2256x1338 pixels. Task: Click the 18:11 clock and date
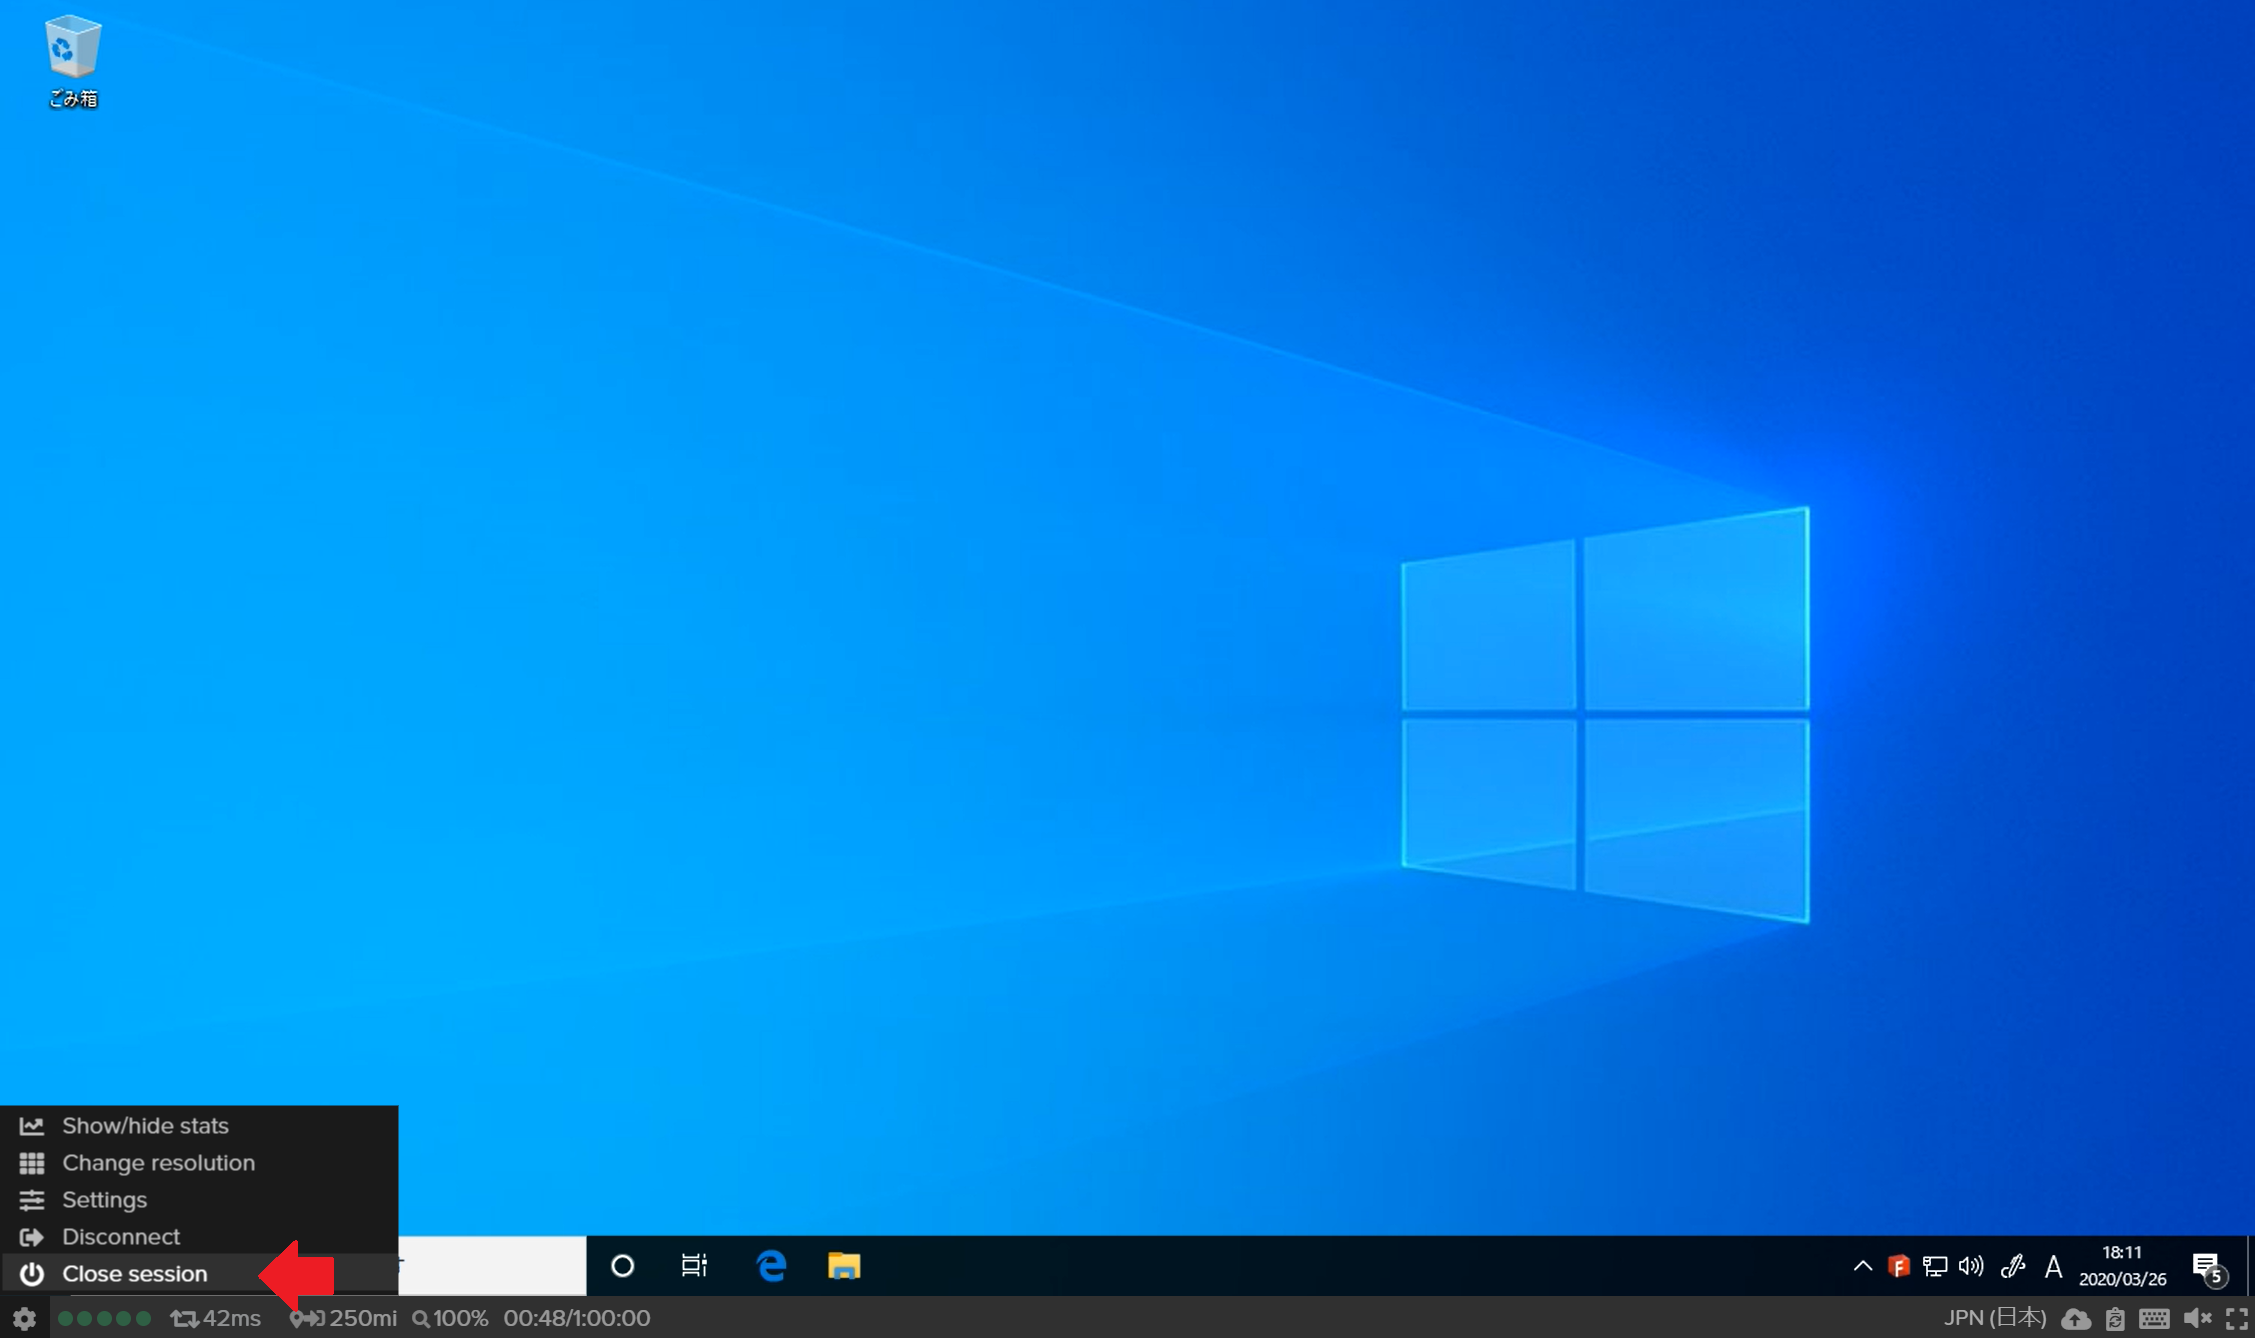[x=2122, y=1266]
